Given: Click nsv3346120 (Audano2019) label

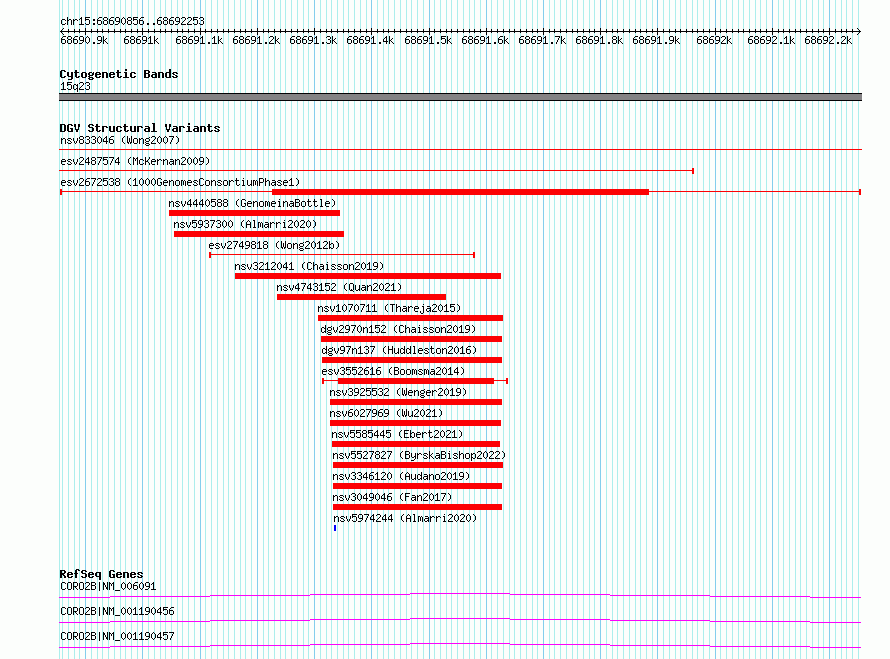Looking at the screenshot, I should click(401, 476).
